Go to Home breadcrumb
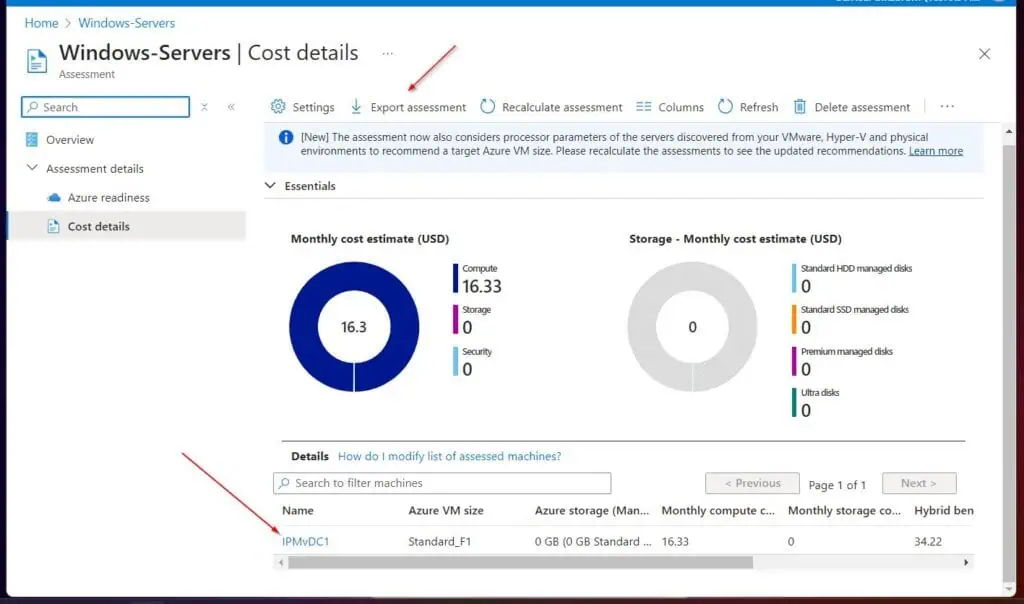This screenshot has width=1024, height=604. (x=41, y=23)
